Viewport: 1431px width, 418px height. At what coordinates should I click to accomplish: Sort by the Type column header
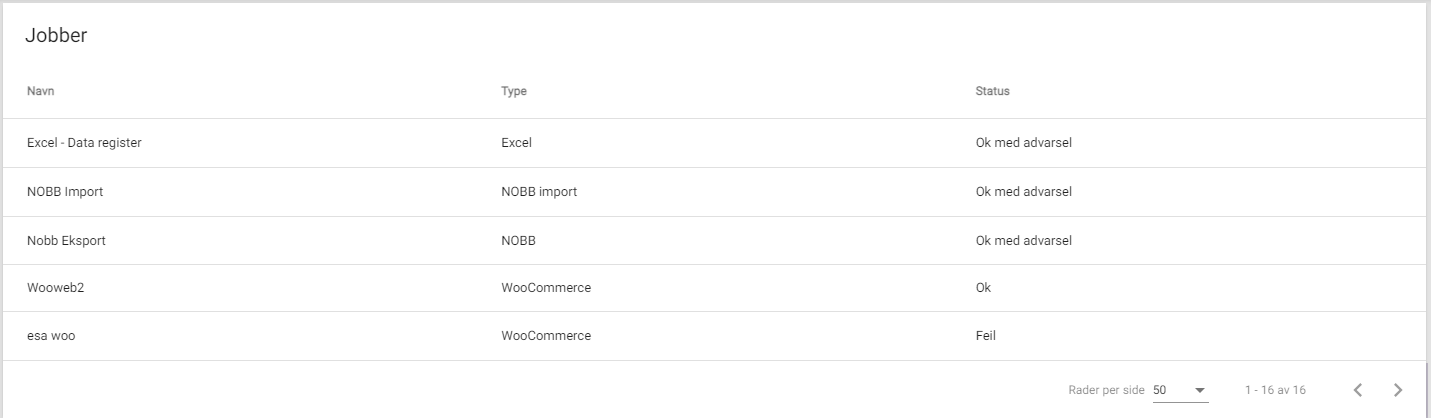(x=514, y=91)
